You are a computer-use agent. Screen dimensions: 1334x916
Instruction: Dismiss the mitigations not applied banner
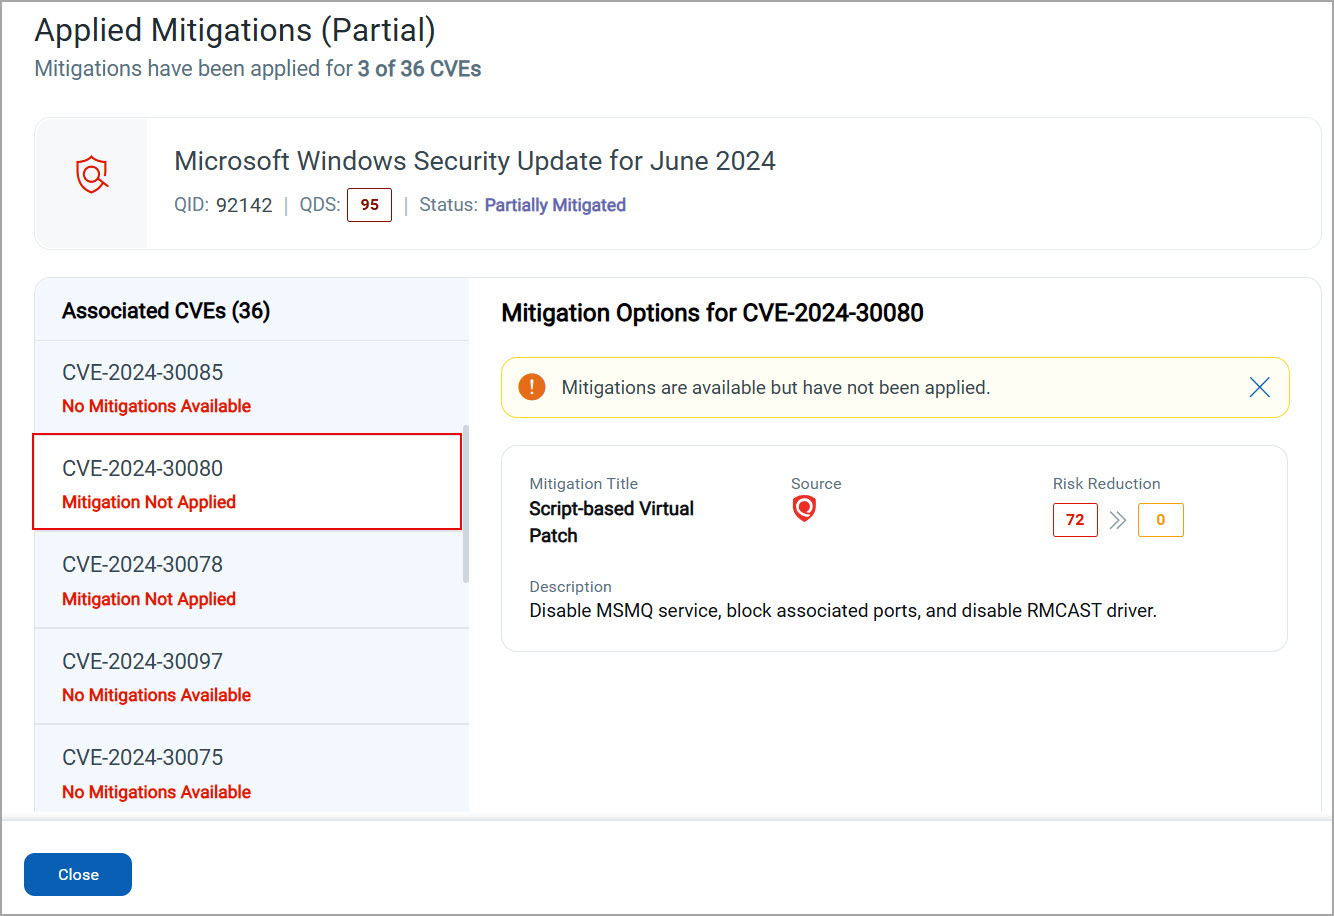tap(1259, 387)
